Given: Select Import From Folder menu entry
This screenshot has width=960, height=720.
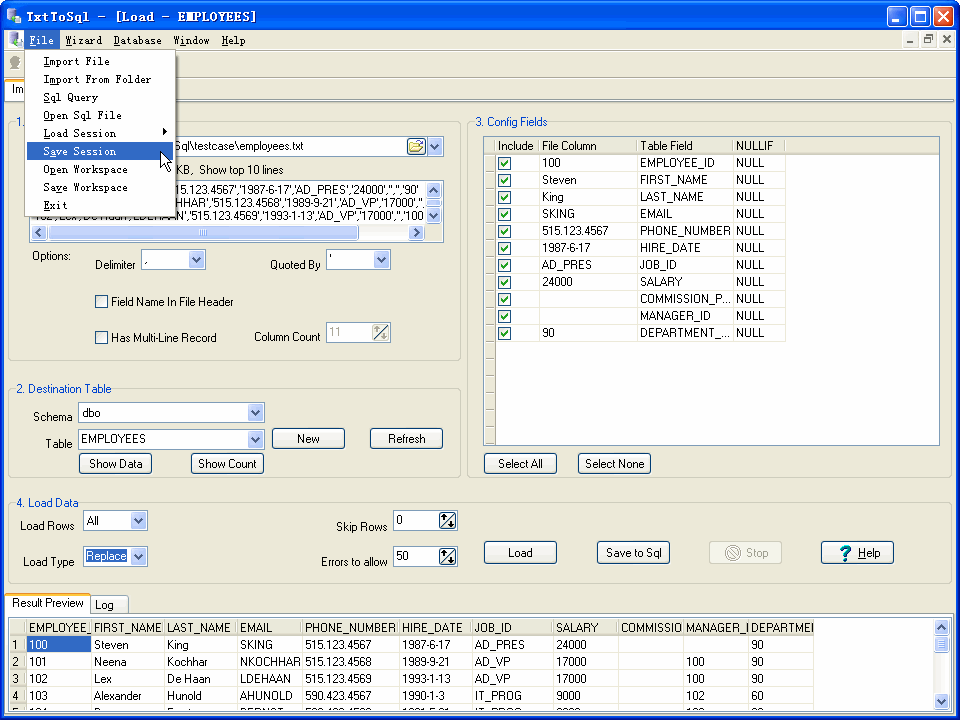Looking at the screenshot, I should (x=100, y=79).
